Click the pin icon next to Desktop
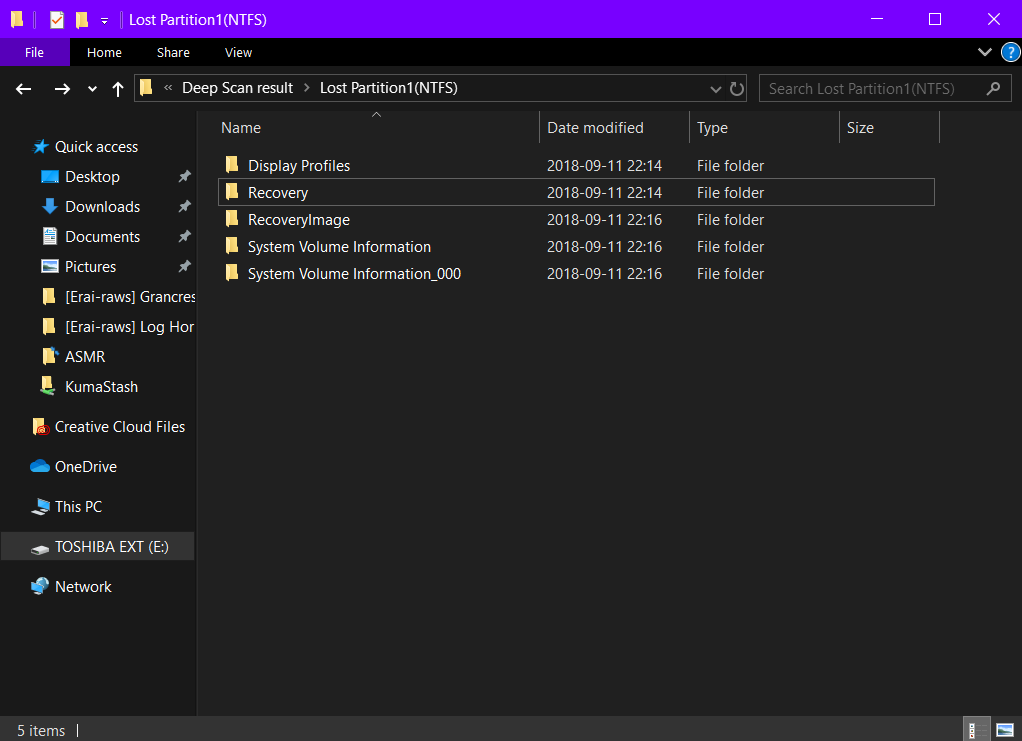 tap(184, 176)
